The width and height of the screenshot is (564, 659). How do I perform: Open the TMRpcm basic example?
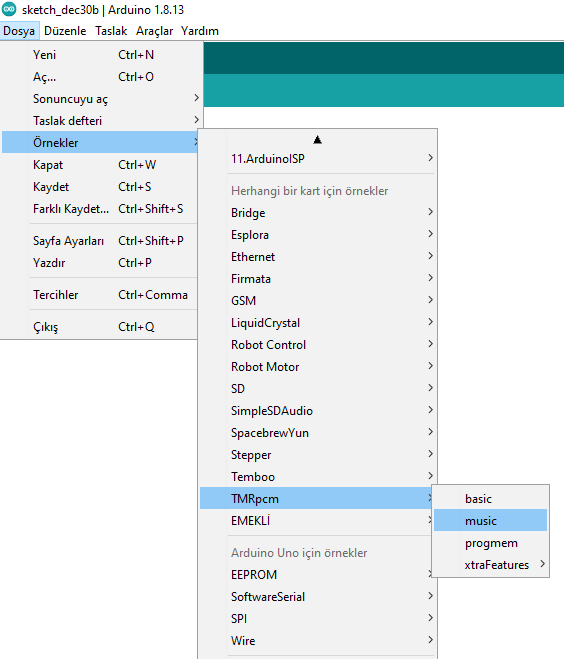[490, 498]
